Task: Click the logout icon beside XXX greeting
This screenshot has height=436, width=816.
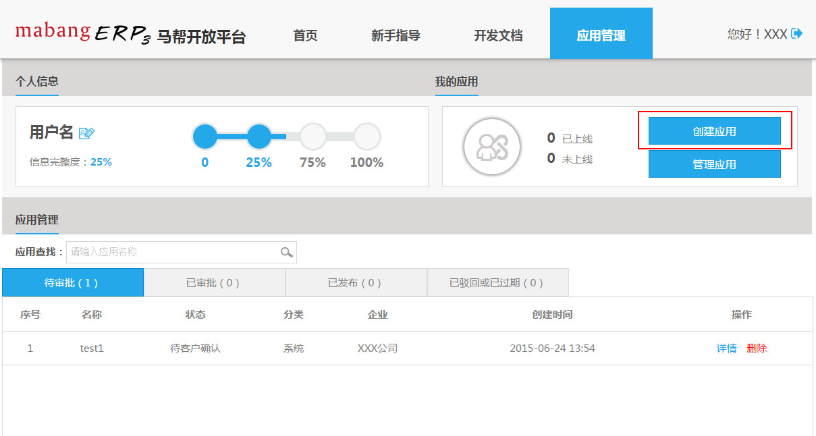Action: [797, 34]
